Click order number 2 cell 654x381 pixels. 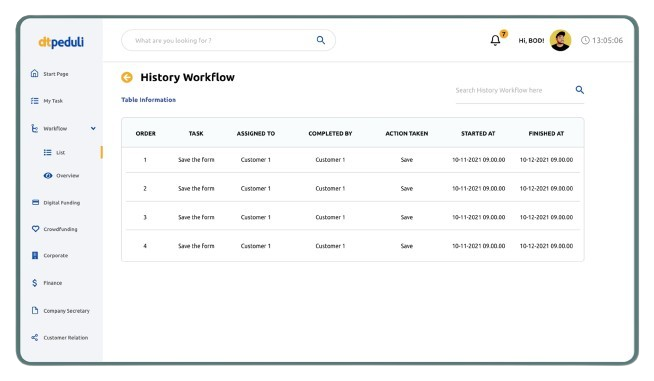coord(145,189)
